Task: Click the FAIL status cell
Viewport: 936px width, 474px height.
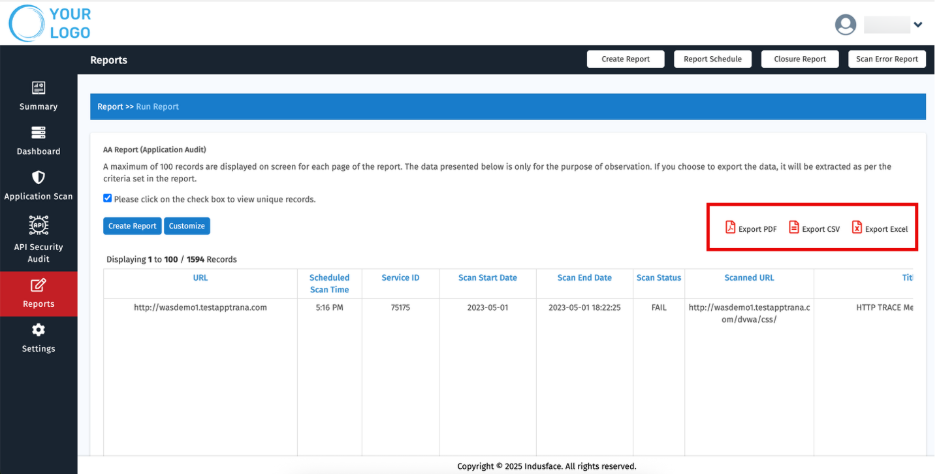Action: point(658,308)
